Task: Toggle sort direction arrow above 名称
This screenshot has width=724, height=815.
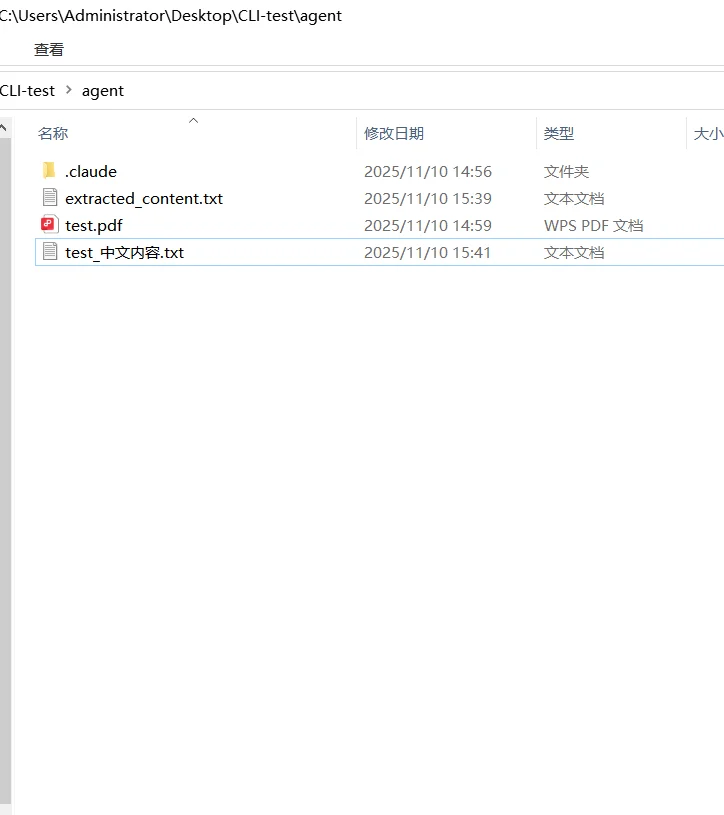Action: click(193, 121)
